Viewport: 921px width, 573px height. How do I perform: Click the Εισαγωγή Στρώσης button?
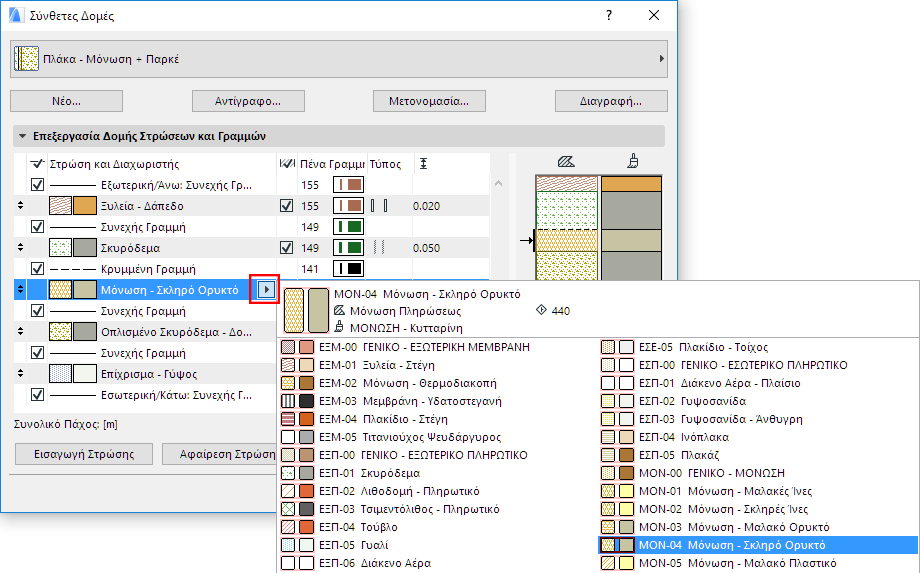pyautogui.click(x=84, y=454)
